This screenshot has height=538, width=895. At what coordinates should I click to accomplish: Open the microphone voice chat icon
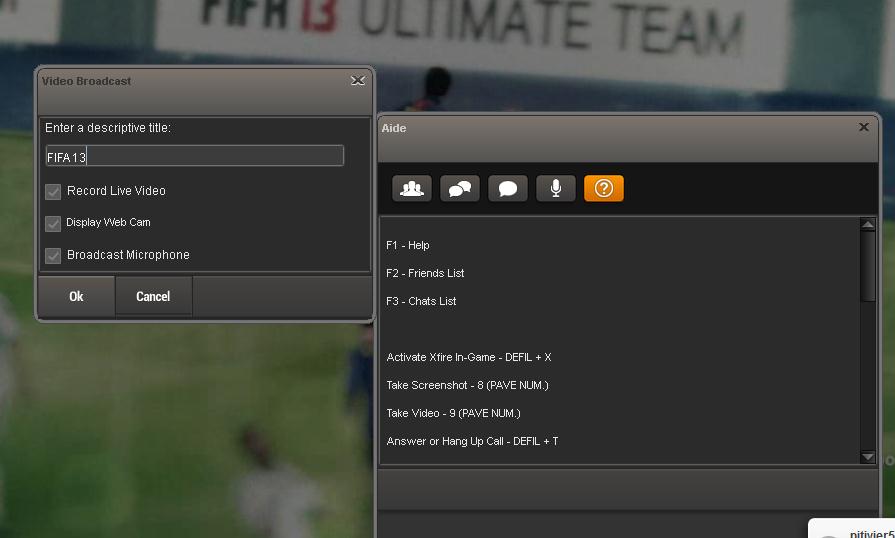point(555,188)
